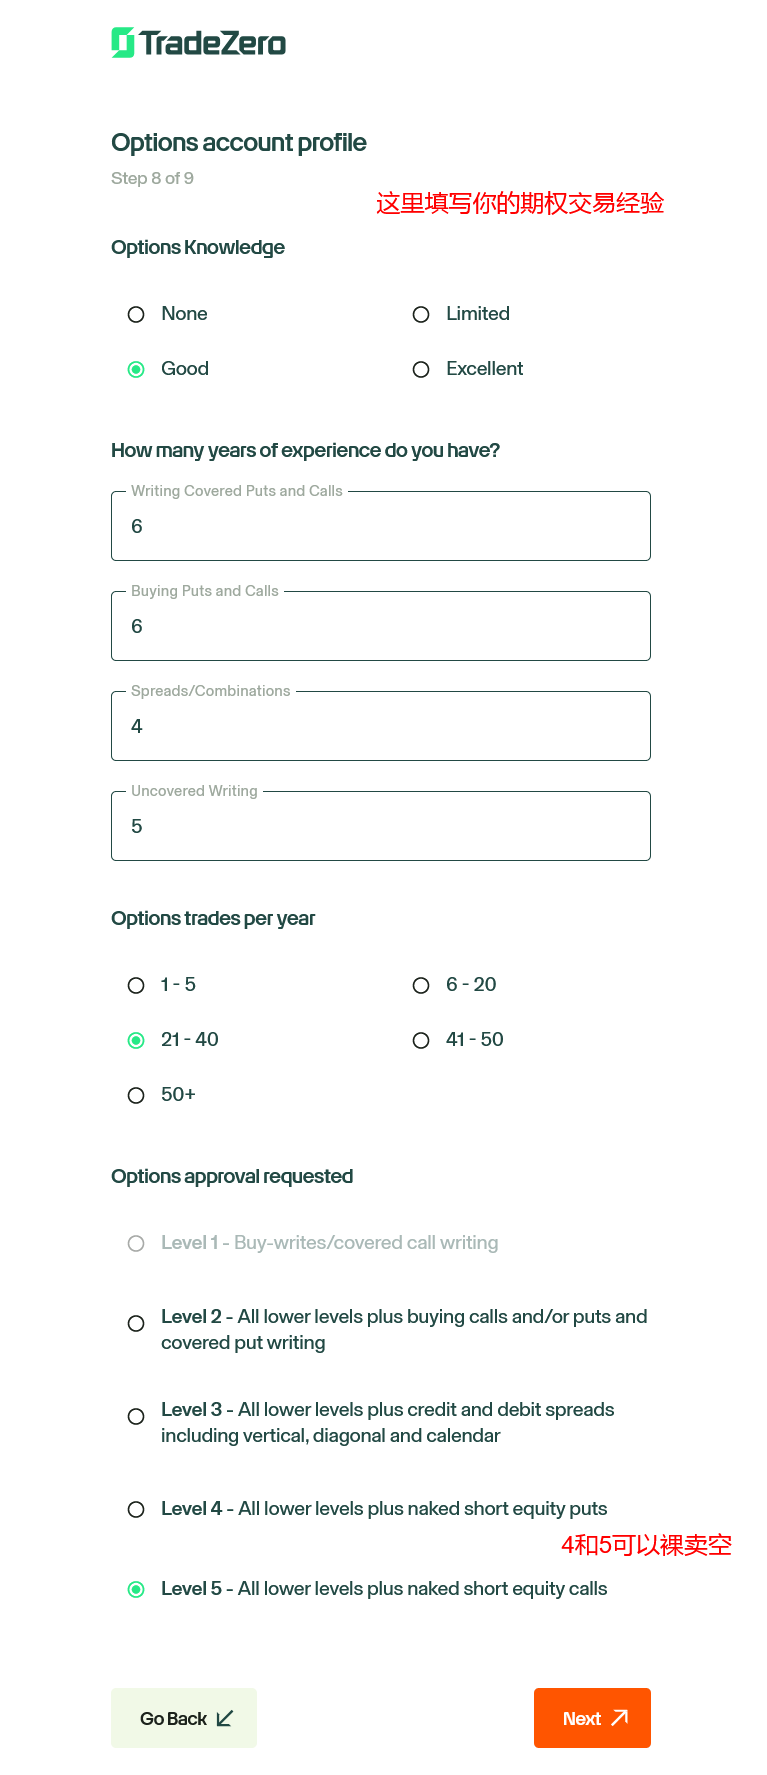This screenshot has width=767, height=1775.
Task: Click the TradeZero logo icon
Action: tap(123, 42)
